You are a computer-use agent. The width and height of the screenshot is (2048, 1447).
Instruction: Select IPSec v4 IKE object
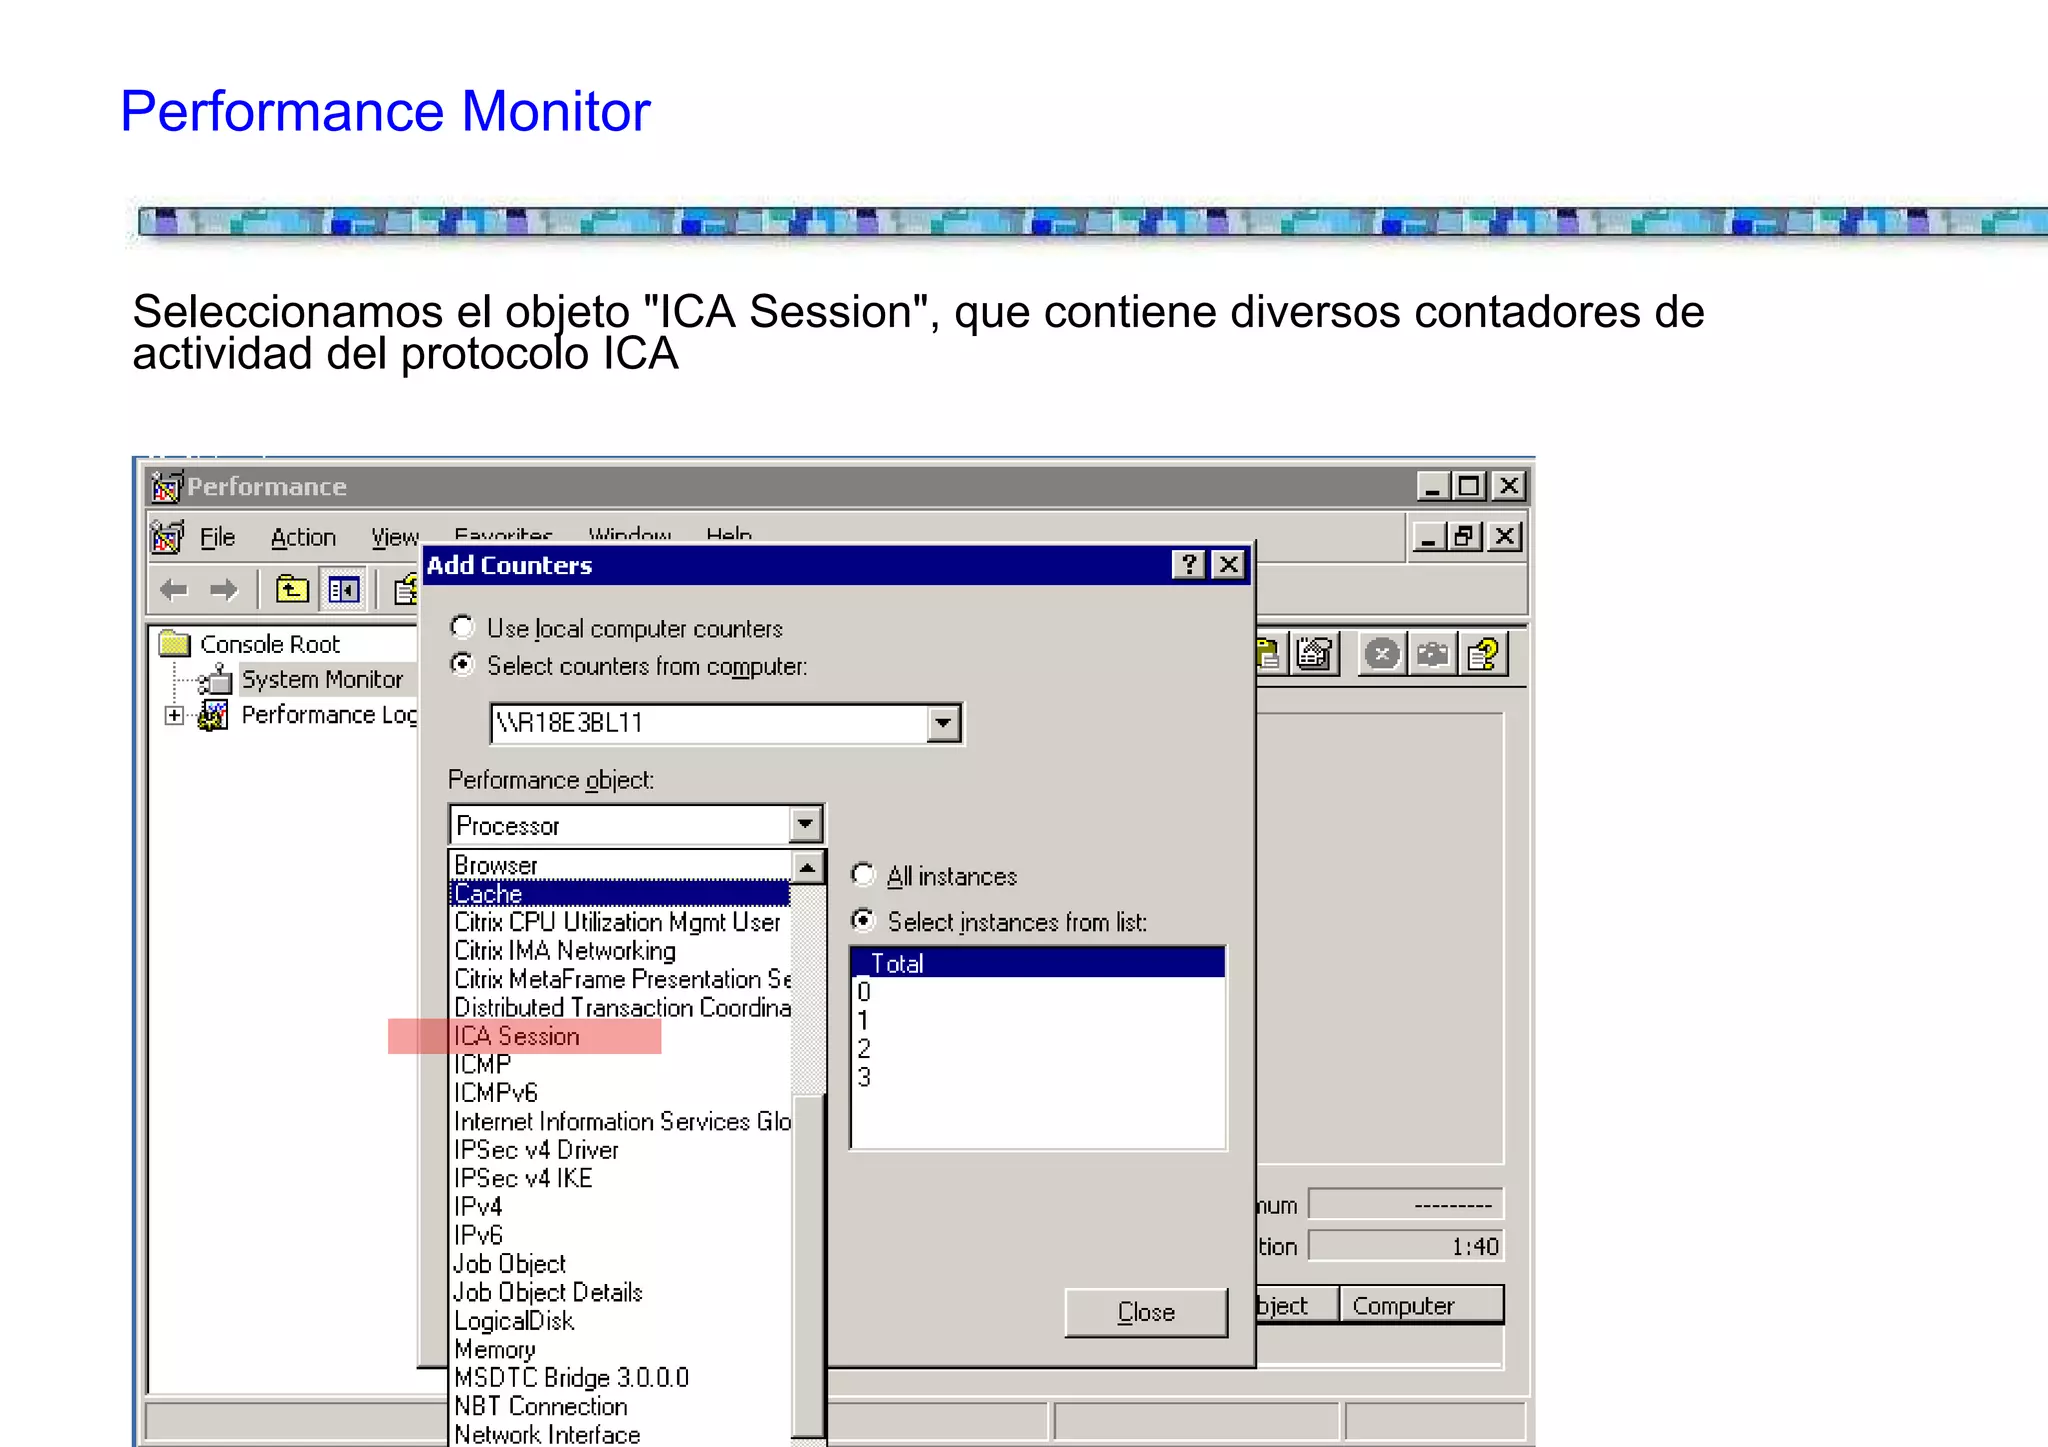620,1178
